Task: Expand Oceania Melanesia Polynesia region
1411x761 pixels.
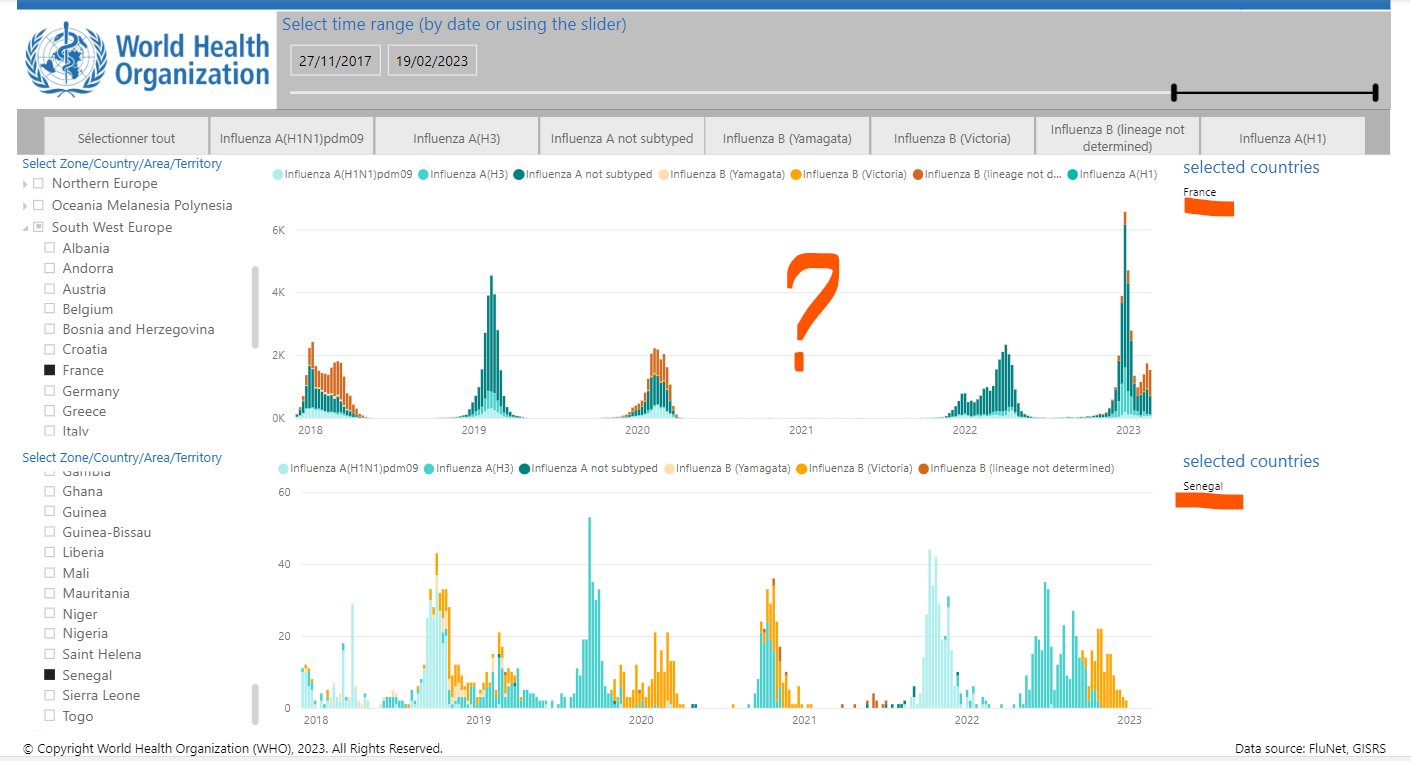Action: [25, 206]
